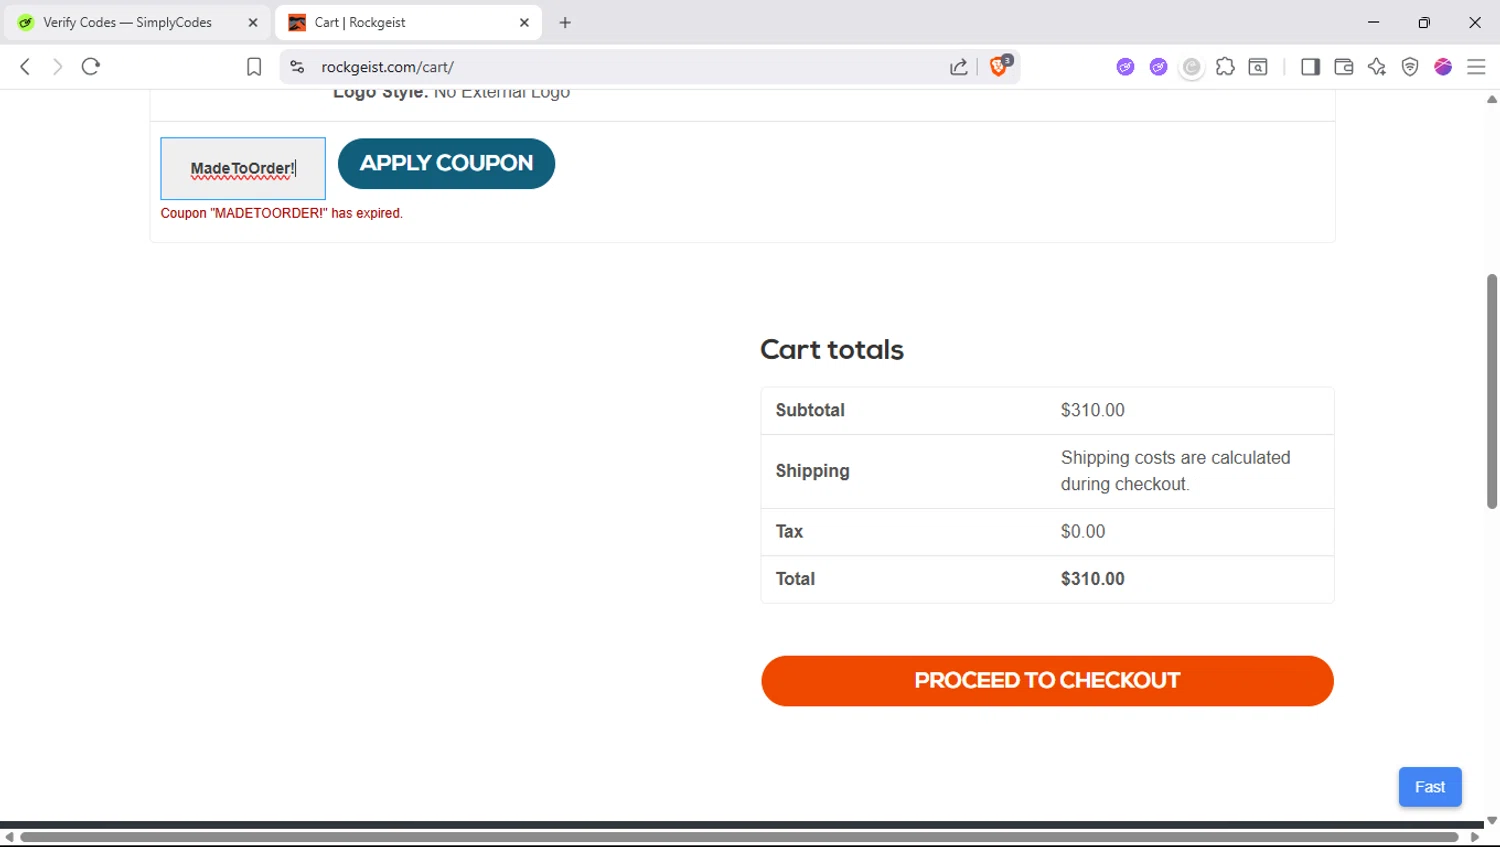Click the Shipping costs calculated text
This screenshot has width=1500, height=847.
pyautogui.click(x=1176, y=471)
